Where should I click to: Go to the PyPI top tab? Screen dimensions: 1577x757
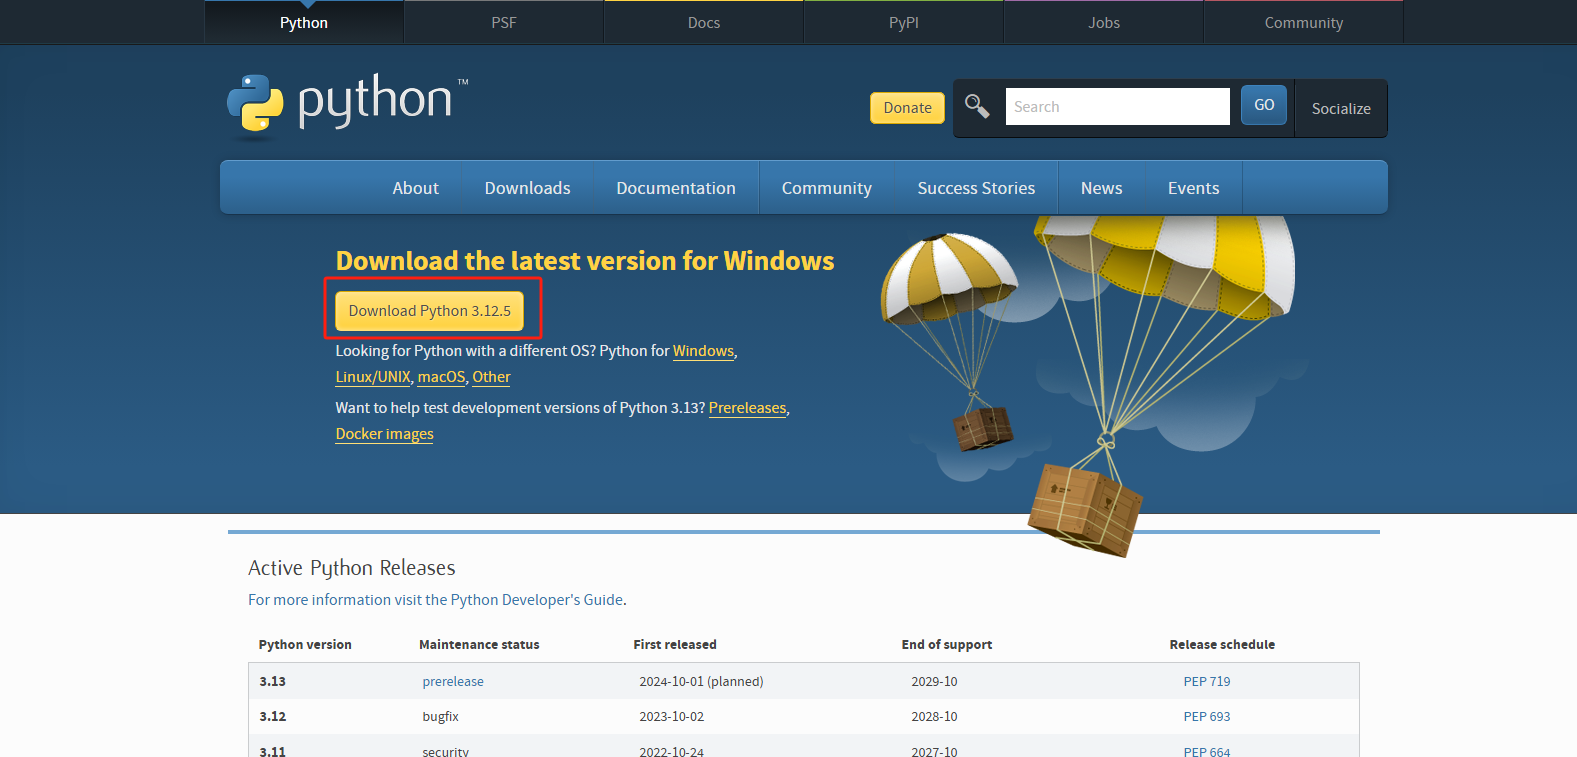(904, 23)
